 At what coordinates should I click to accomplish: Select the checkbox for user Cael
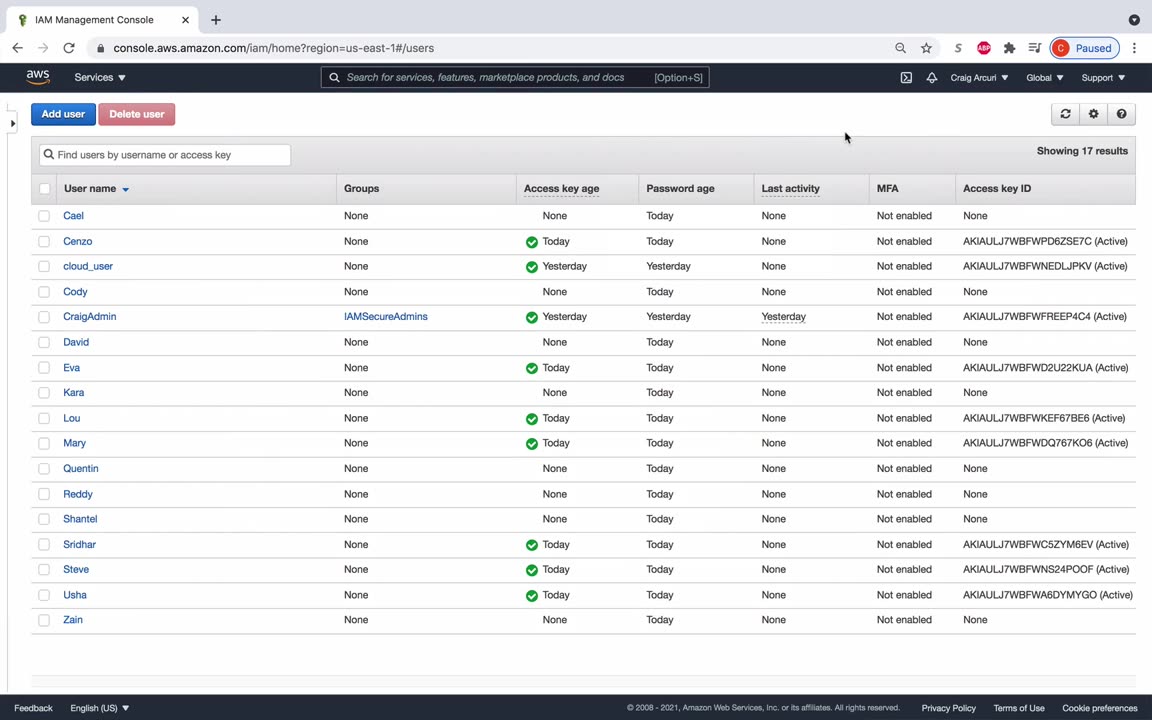click(x=44, y=216)
